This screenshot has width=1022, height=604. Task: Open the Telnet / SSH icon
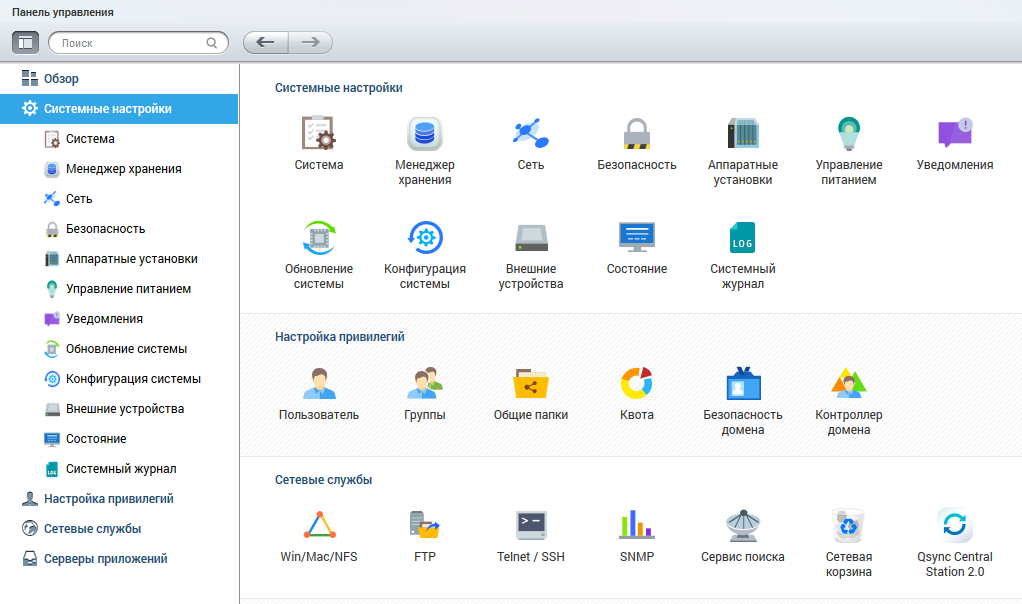(x=531, y=526)
